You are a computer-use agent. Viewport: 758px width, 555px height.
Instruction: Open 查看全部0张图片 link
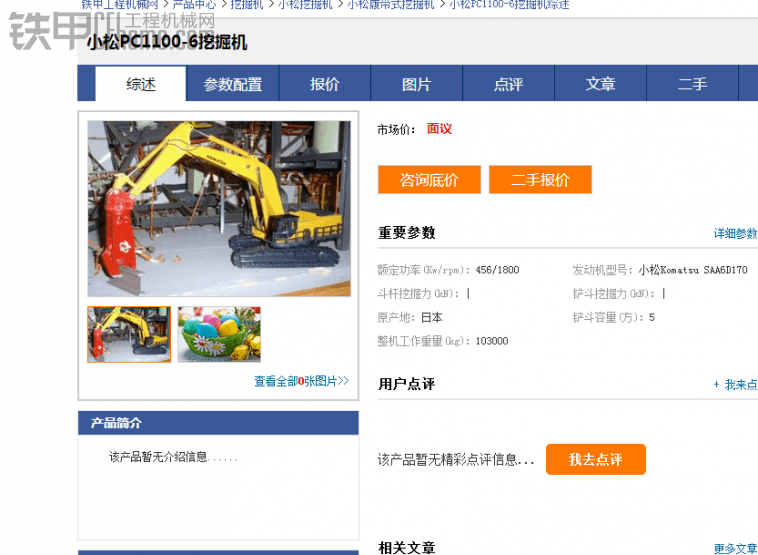302,381
